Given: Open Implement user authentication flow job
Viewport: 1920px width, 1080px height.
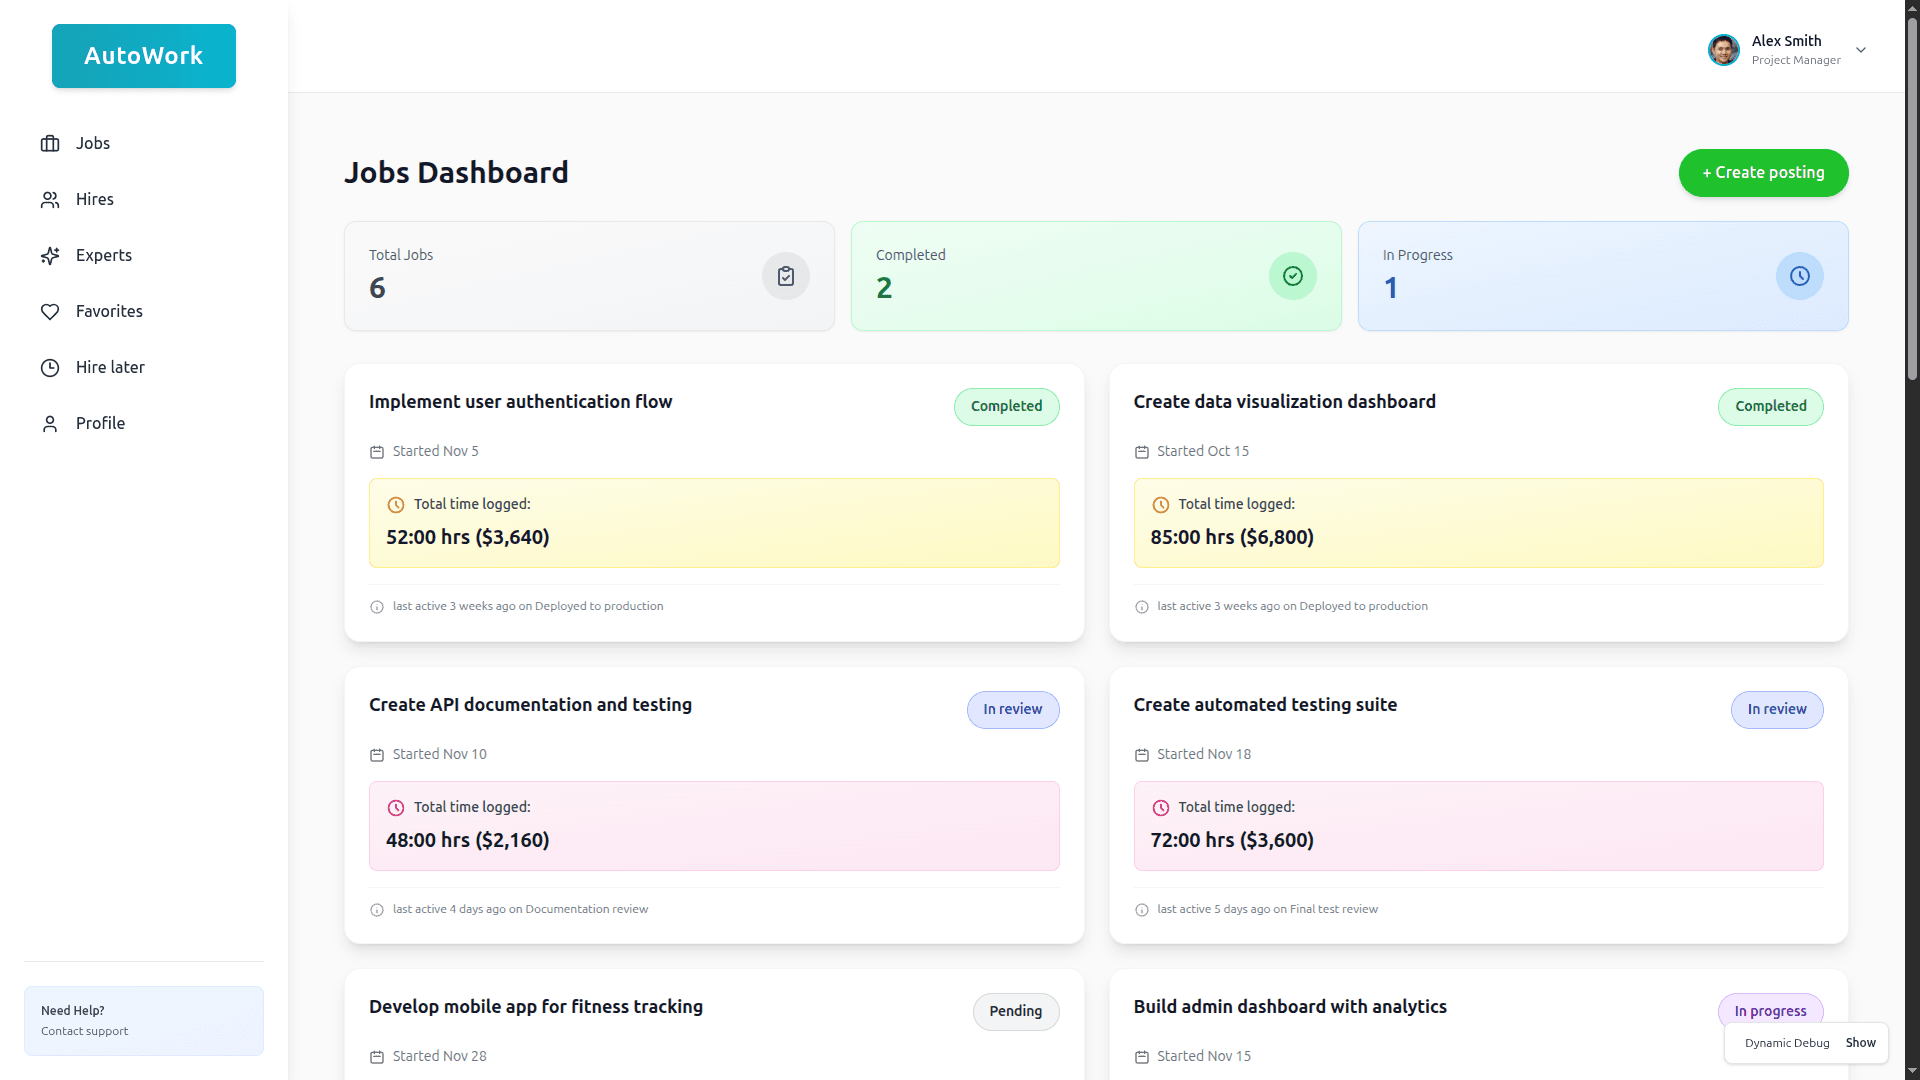Looking at the screenshot, I should pyautogui.click(x=520, y=402).
